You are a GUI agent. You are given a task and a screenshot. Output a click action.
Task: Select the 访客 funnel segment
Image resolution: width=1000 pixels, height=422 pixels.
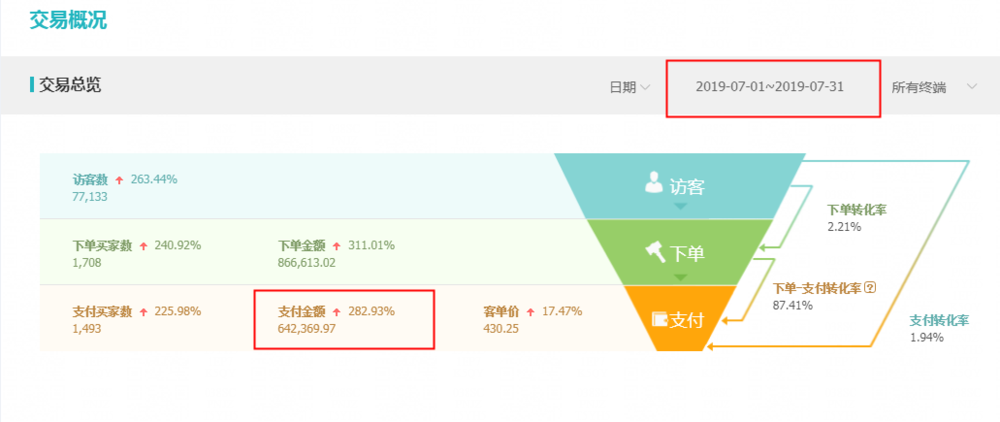(x=680, y=186)
